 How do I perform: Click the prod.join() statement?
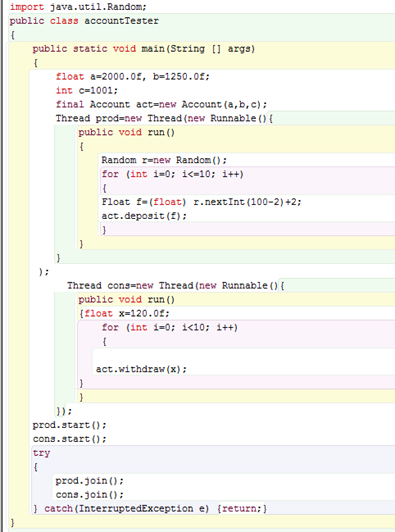coord(90,481)
